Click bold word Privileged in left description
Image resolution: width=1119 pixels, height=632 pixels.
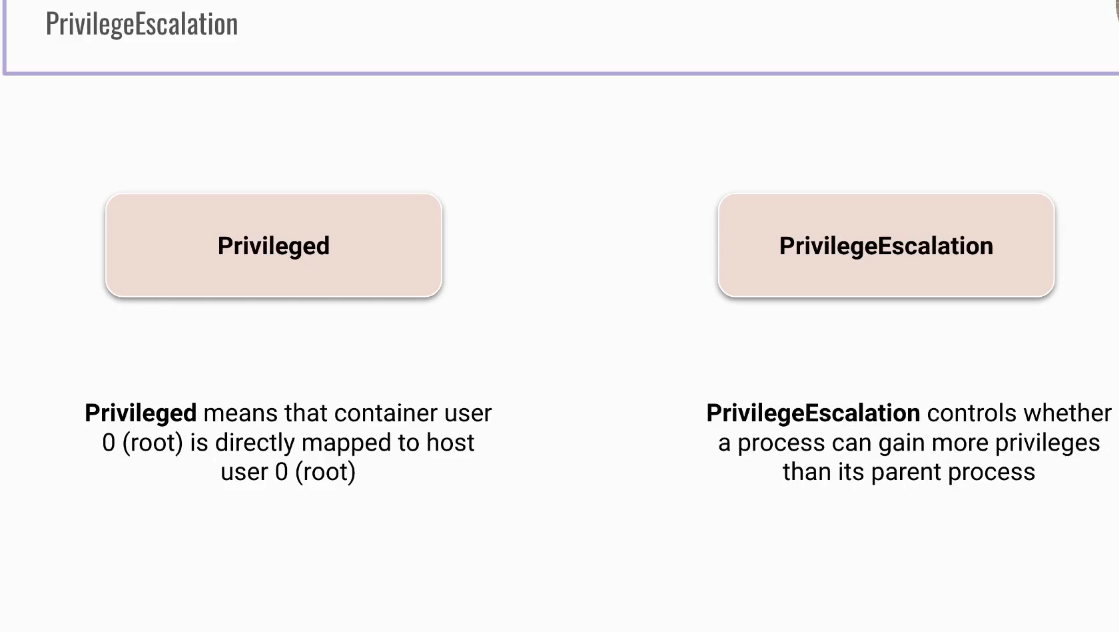click(x=140, y=413)
